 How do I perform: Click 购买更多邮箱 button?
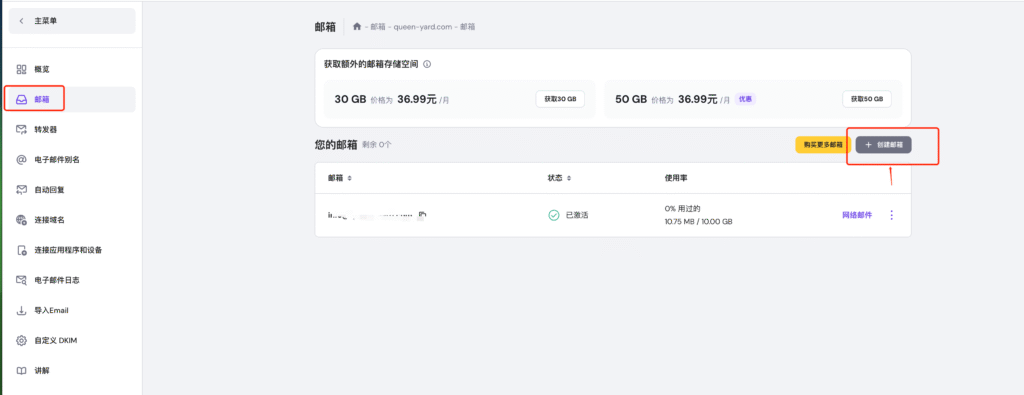pyautogui.click(x=823, y=145)
